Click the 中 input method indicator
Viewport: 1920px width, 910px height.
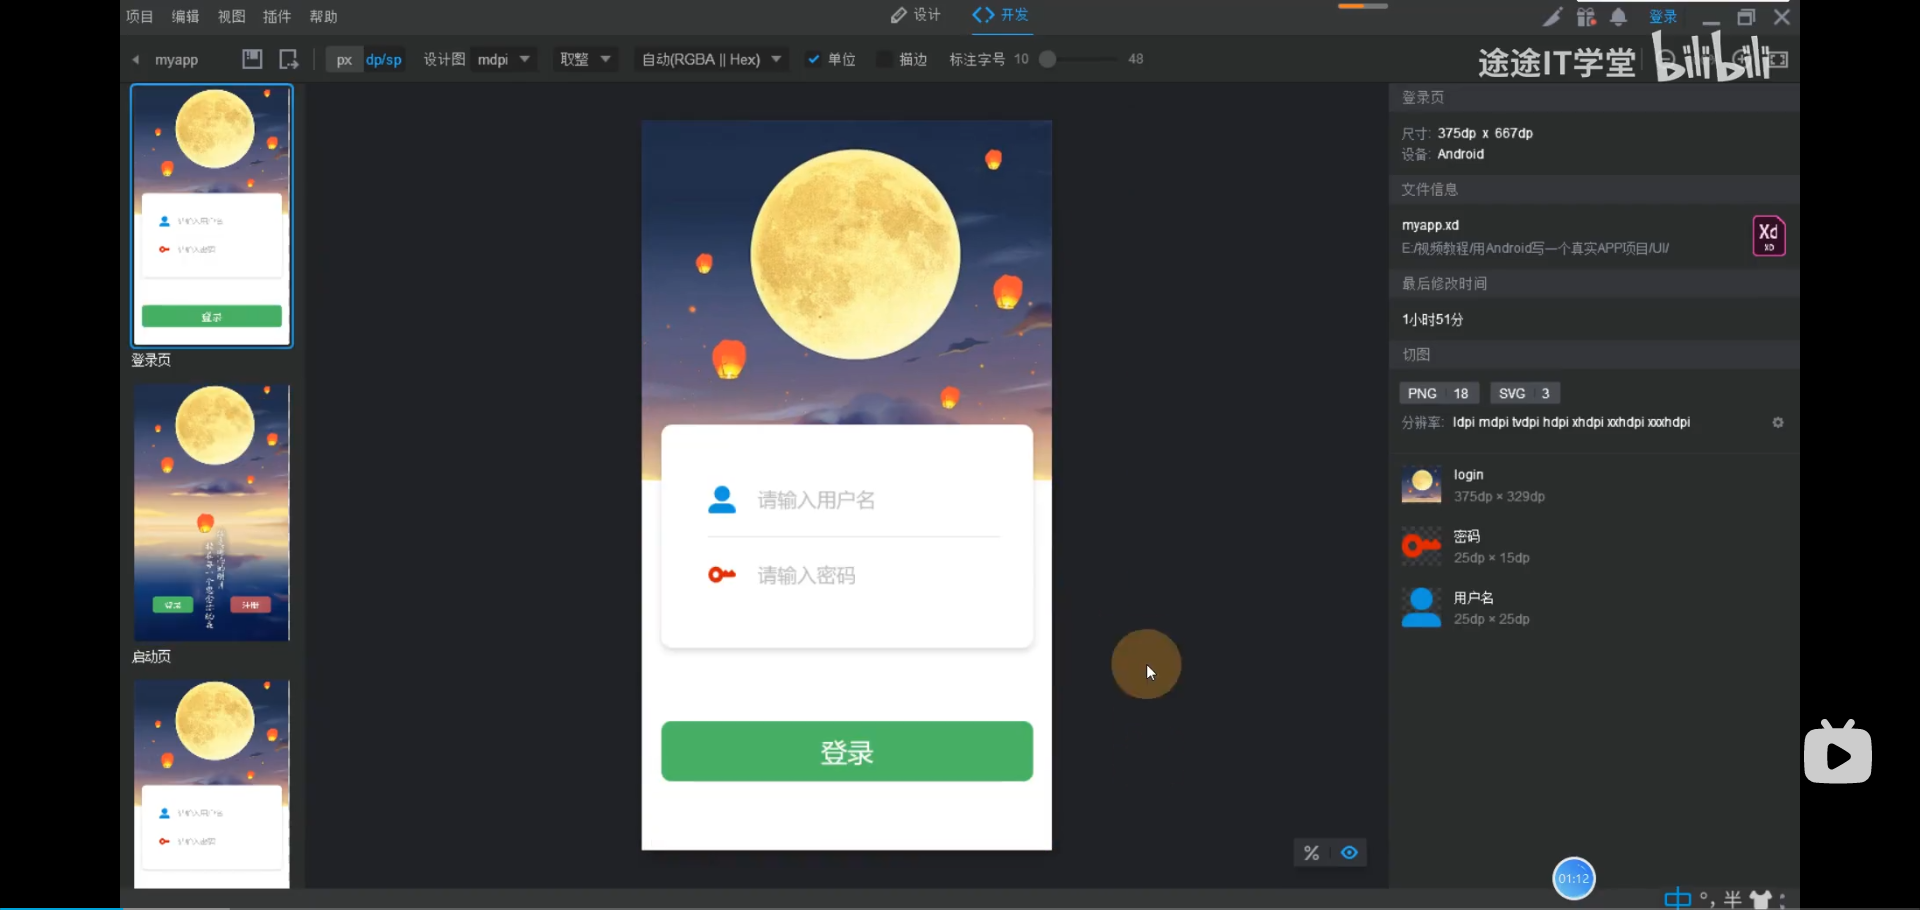tap(1677, 898)
